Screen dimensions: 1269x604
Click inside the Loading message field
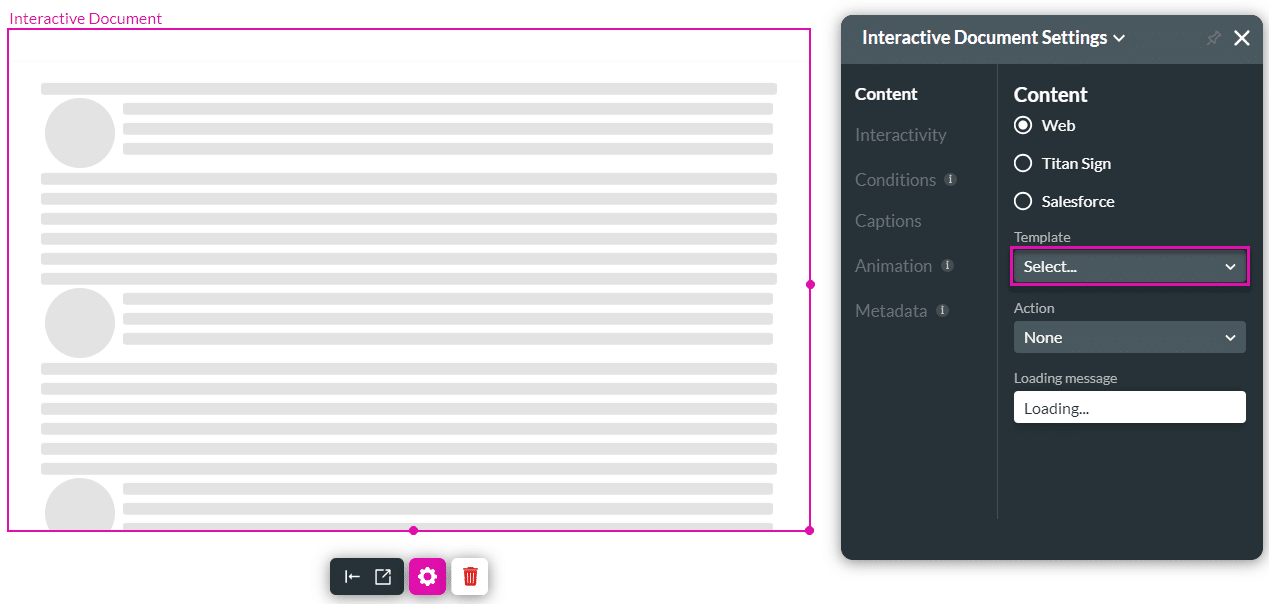(1129, 407)
